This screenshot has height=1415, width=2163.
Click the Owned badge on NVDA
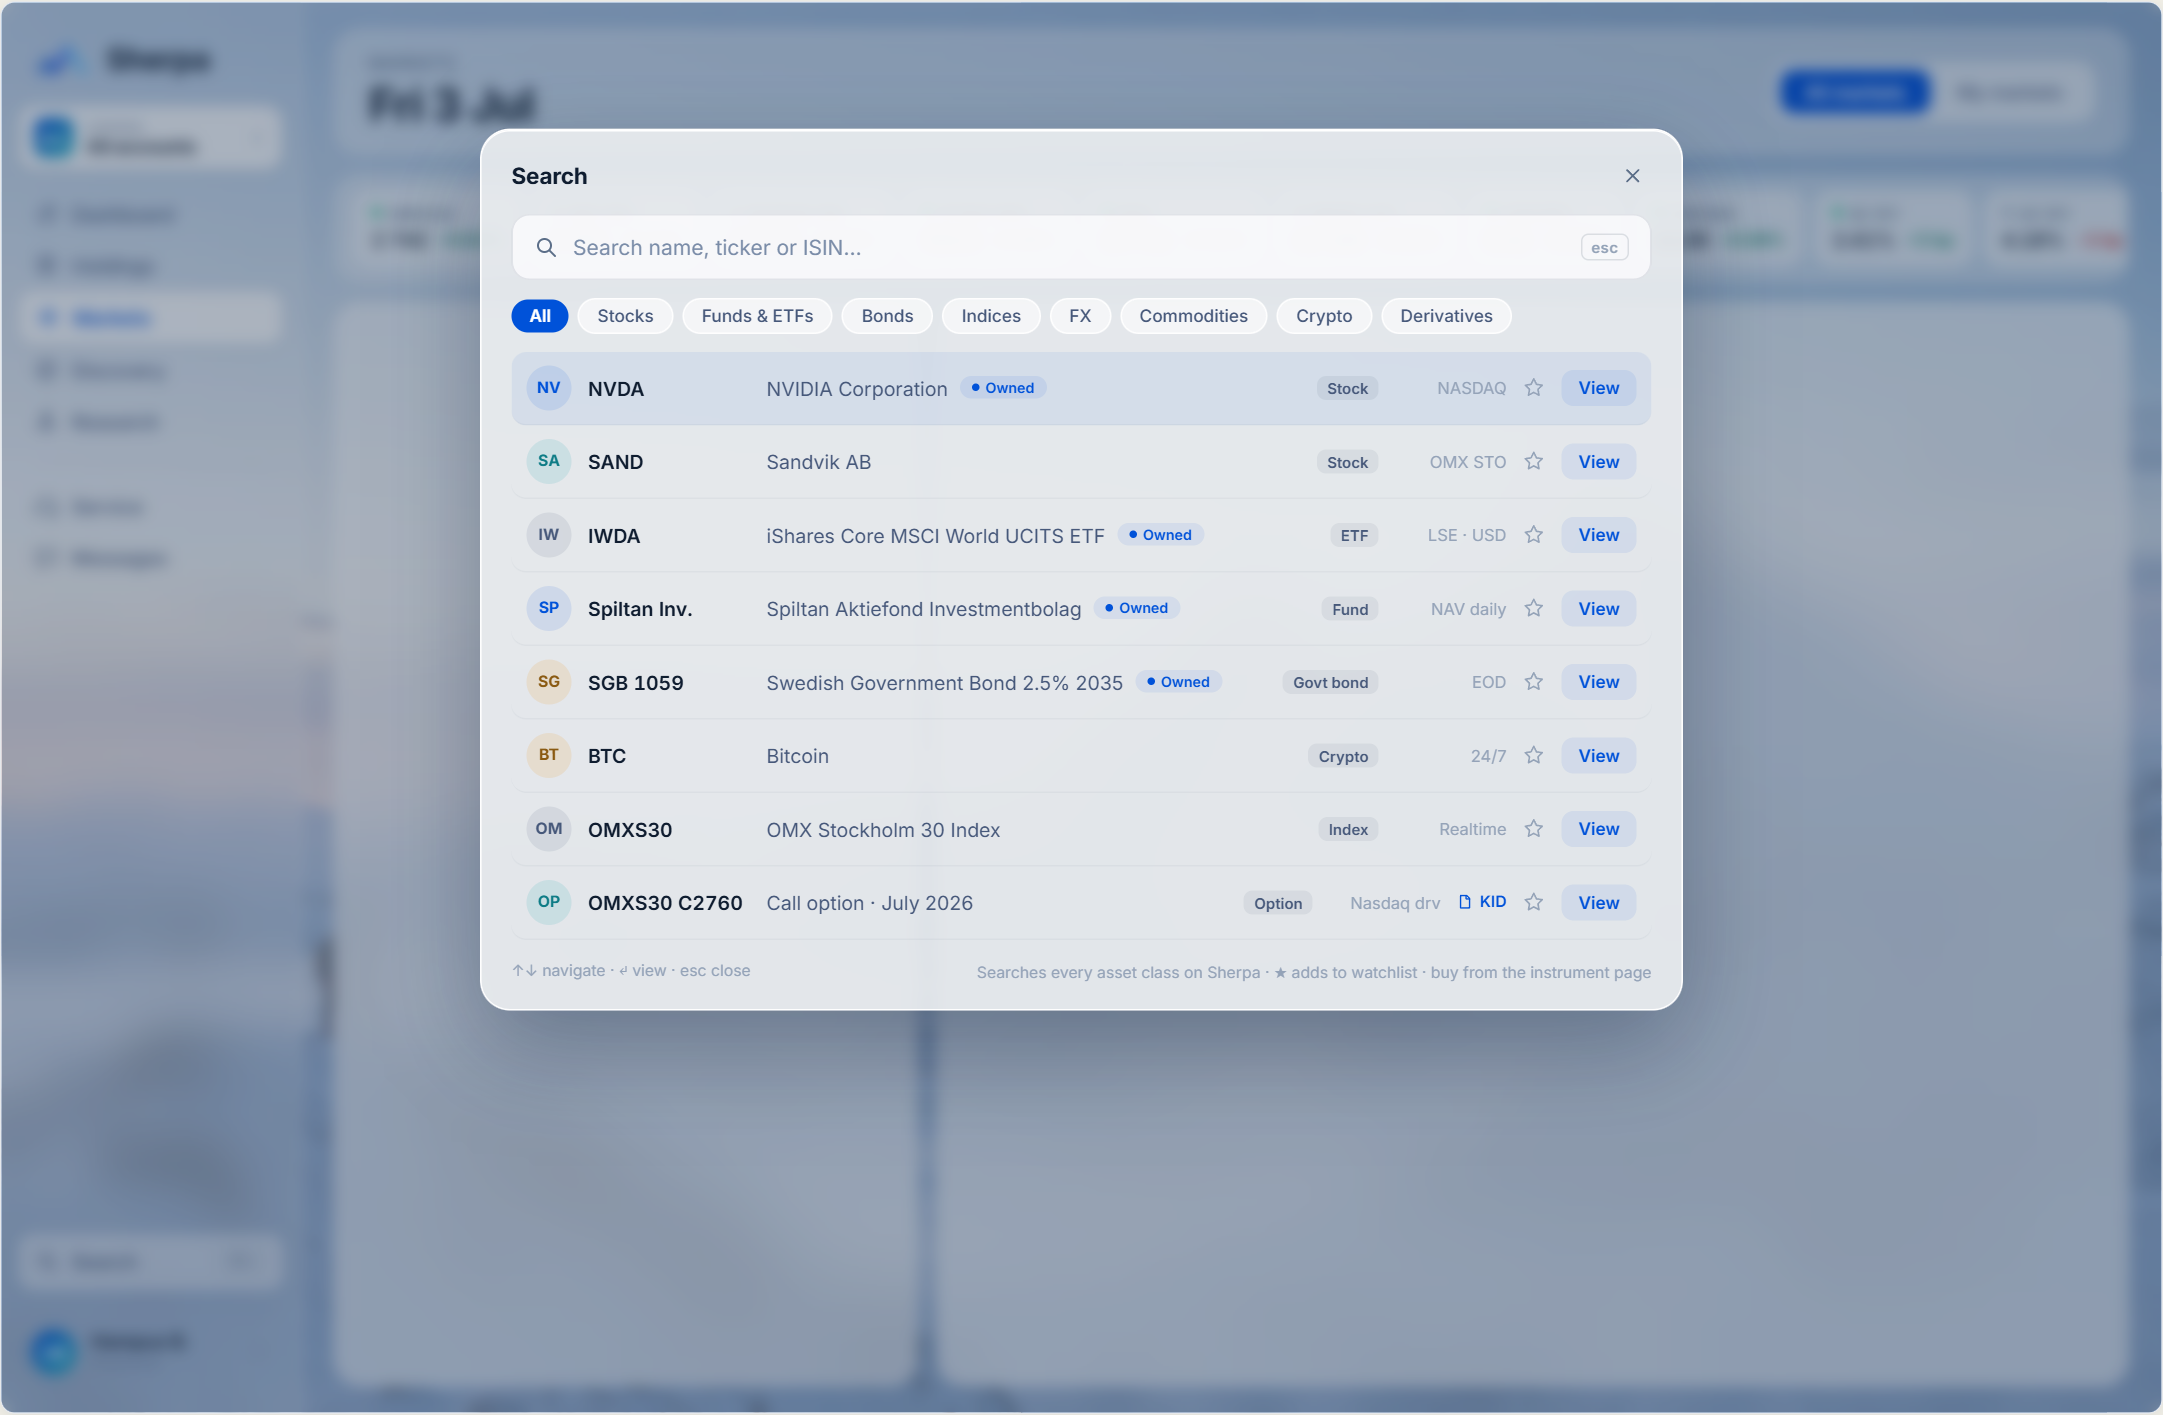coord(1003,388)
